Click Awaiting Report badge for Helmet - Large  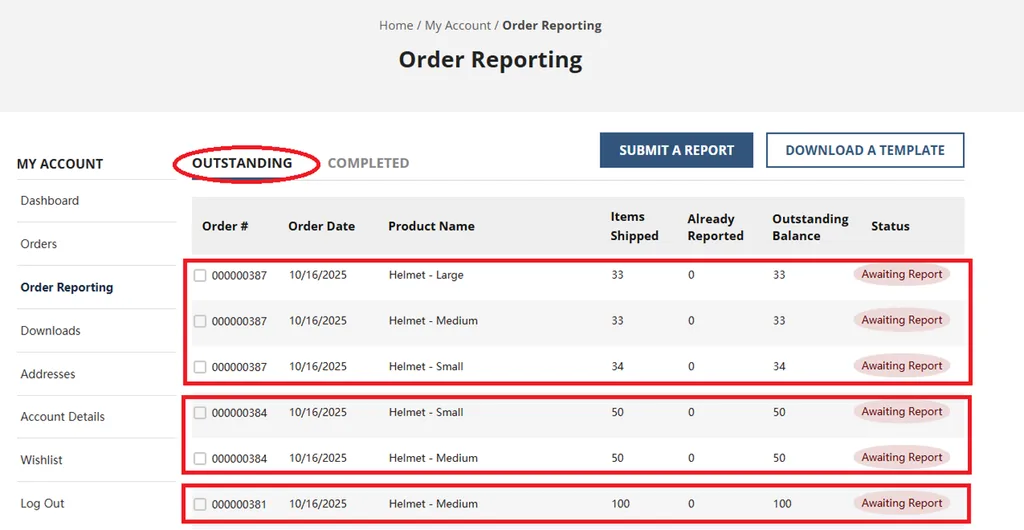point(901,274)
